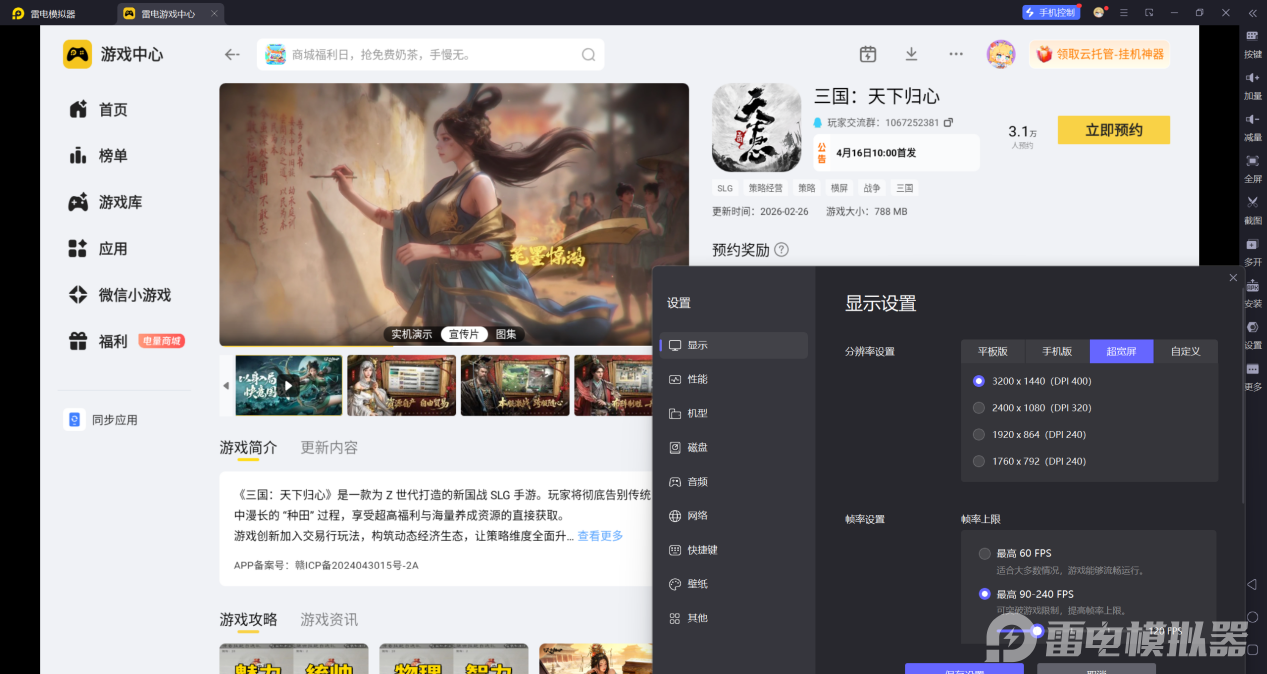Tap the Android back triangle button
Viewport: 1267px width, 674px height.
1252,584
